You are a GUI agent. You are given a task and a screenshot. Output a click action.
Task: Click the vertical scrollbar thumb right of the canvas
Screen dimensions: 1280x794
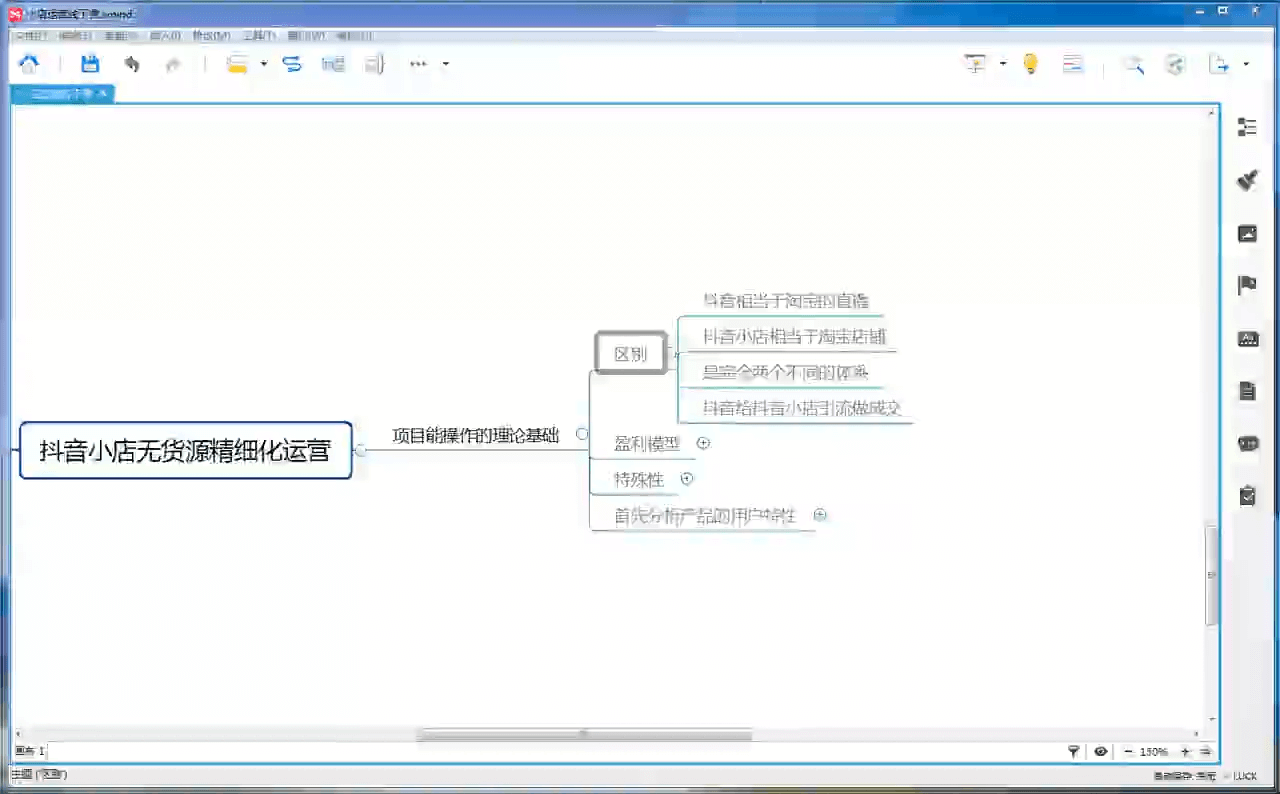point(1213,574)
